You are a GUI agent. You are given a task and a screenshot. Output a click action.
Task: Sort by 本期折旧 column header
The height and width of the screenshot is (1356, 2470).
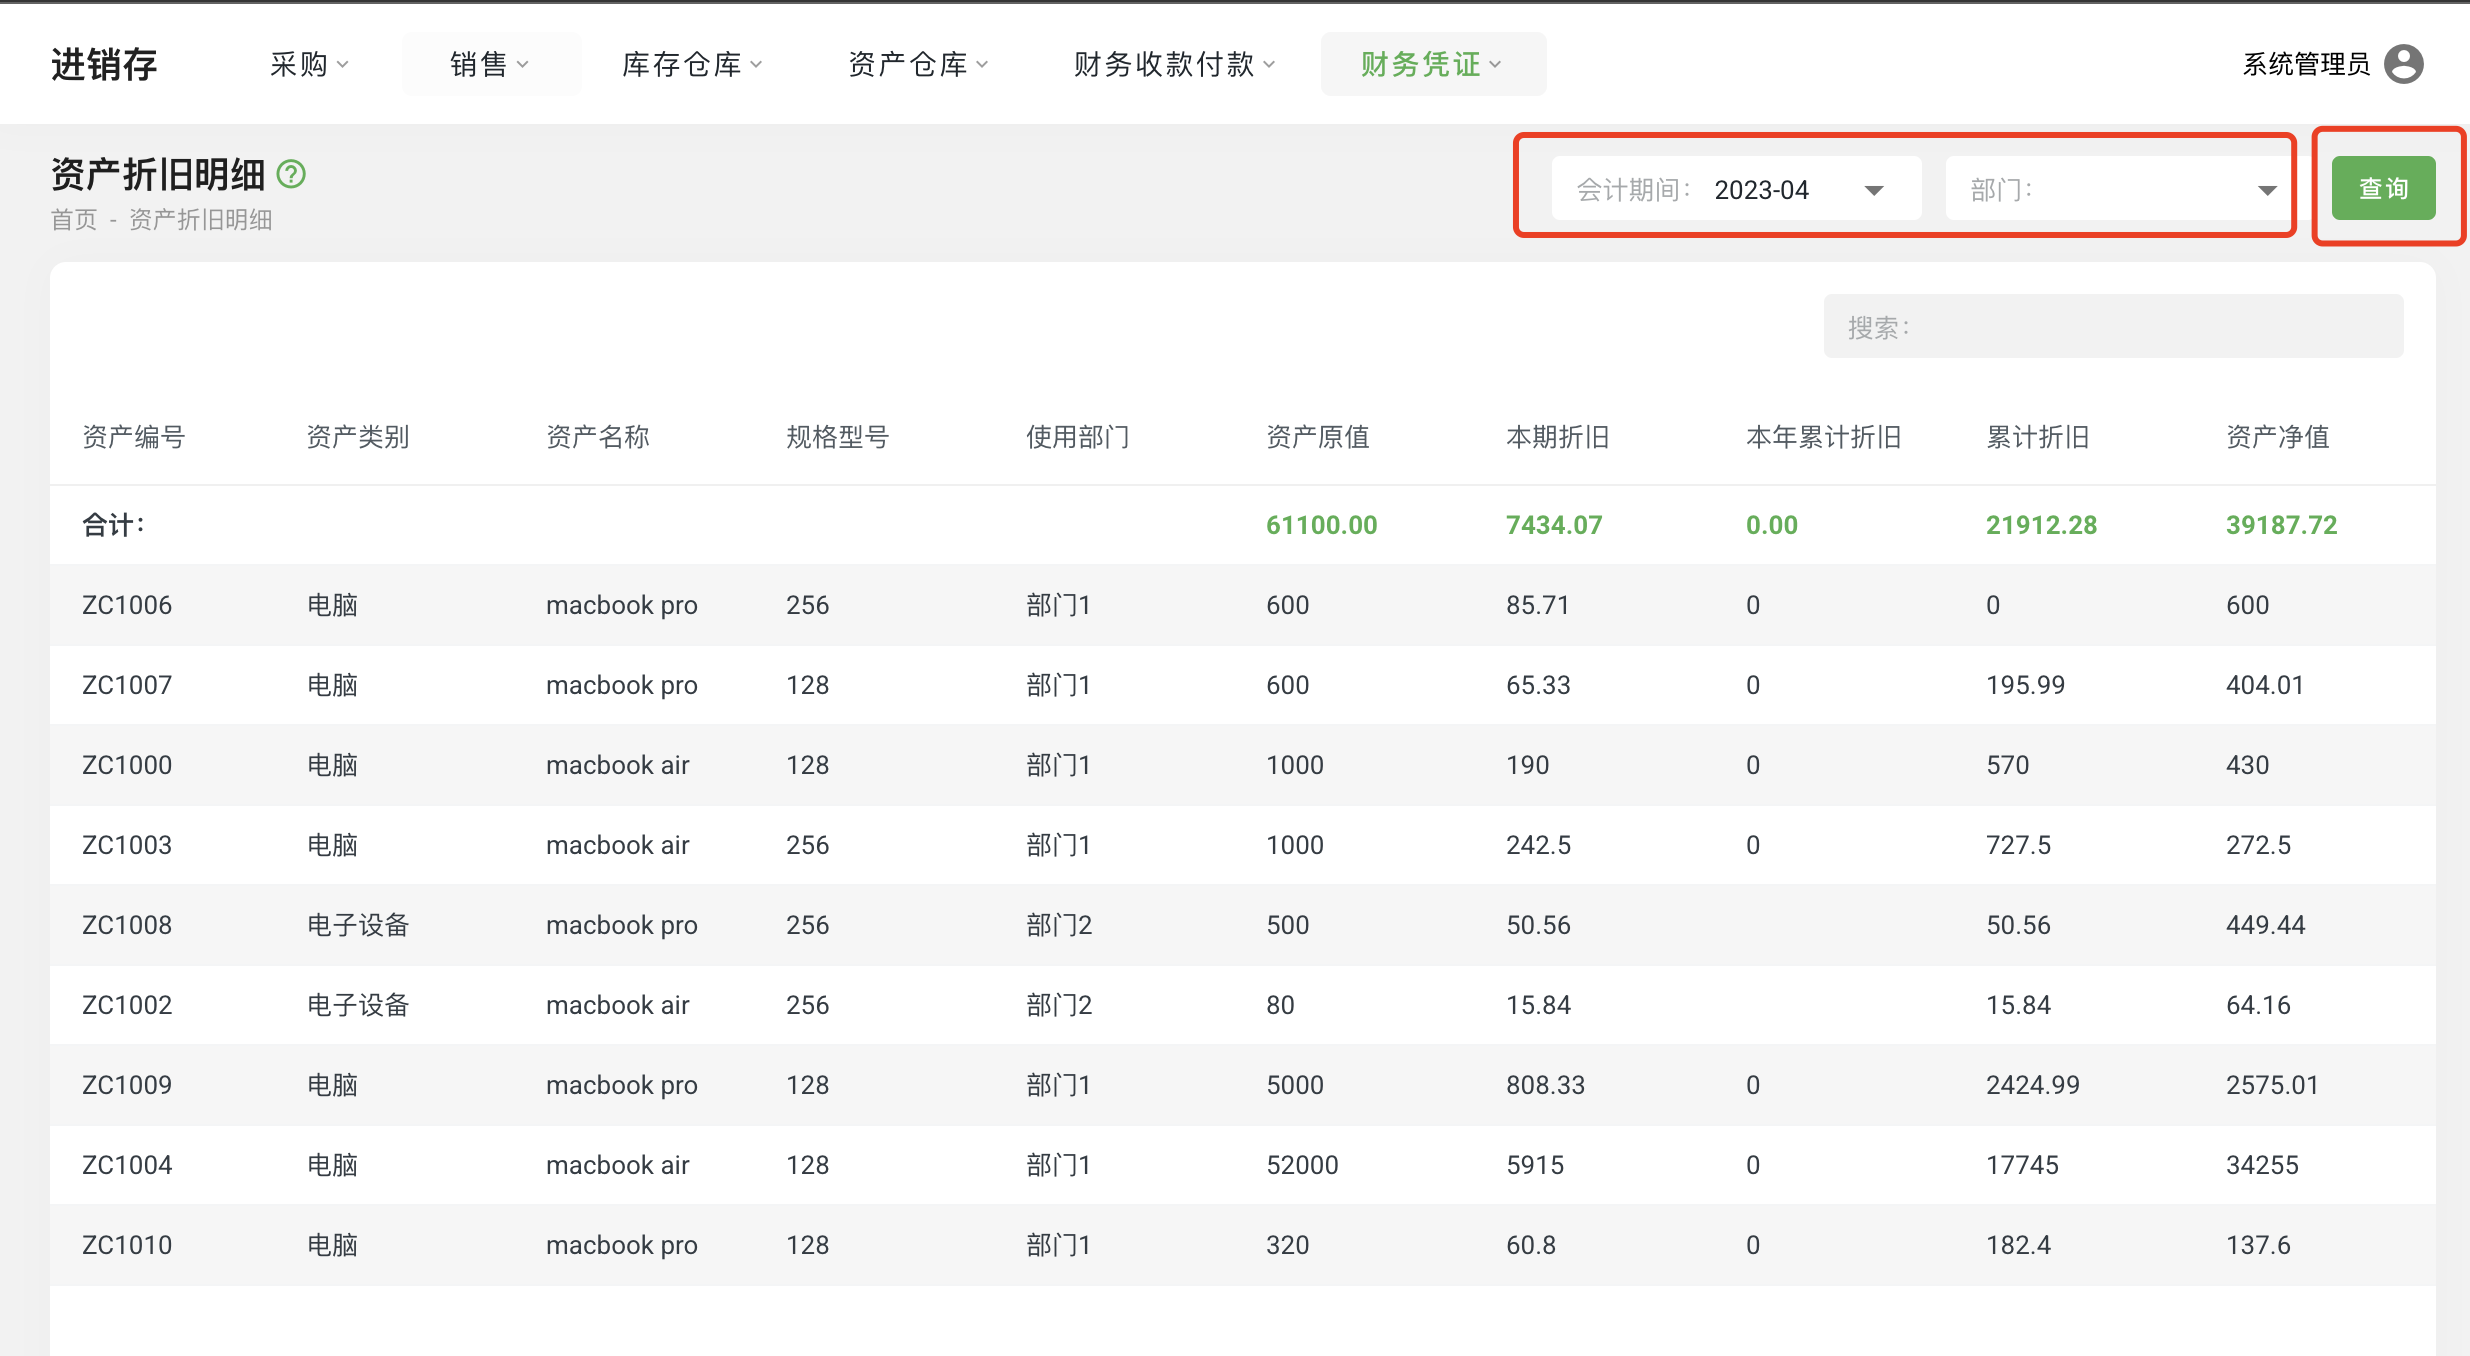click(1557, 437)
